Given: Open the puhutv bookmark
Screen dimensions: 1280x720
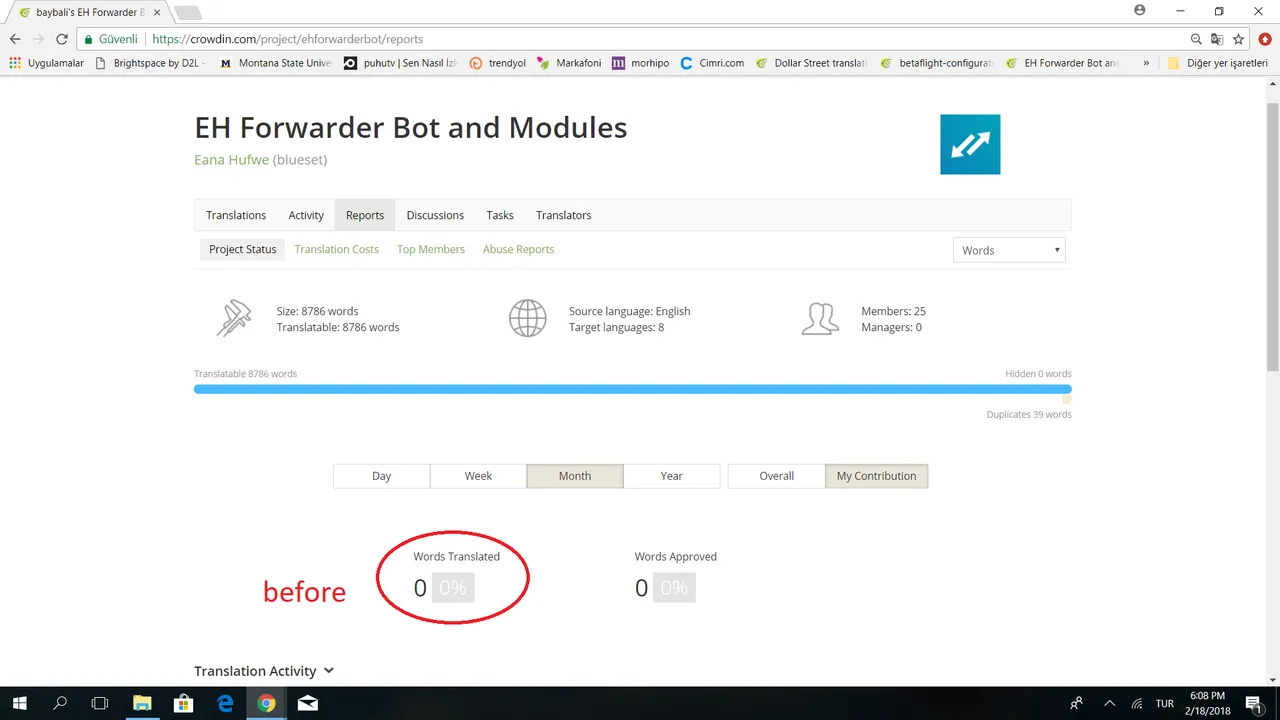Looking at the screenshot, I should (400, 63).
